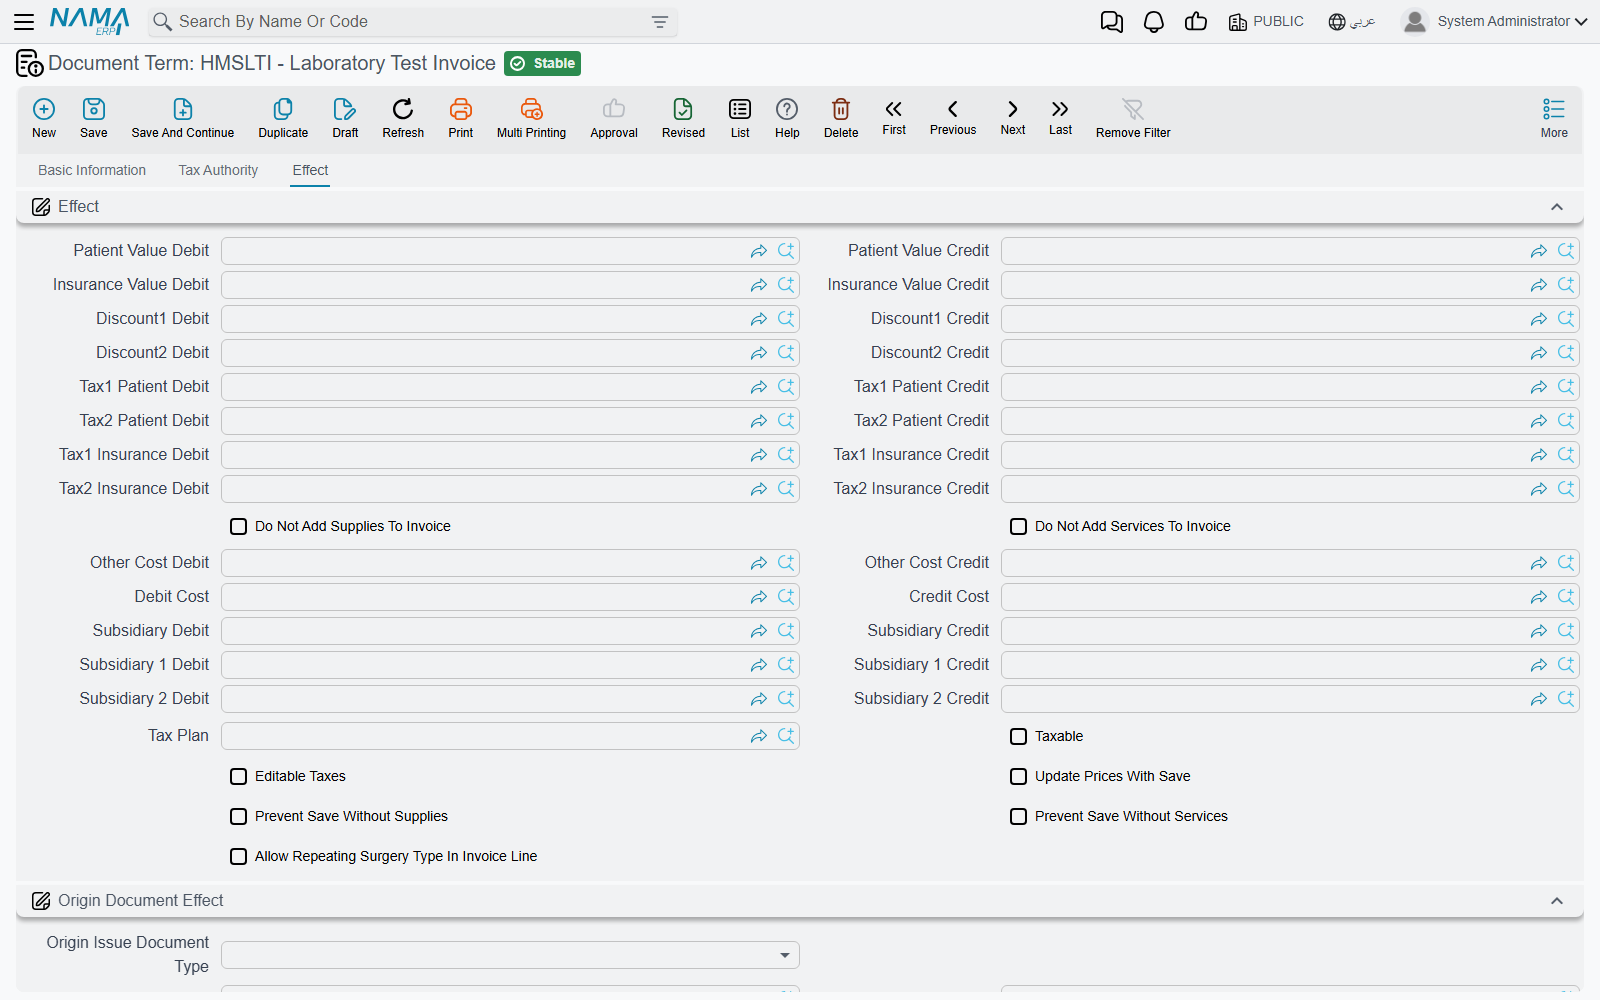Click the New document icon
Image resolution: width=1600 pixels, height=1000 pixels.
pos(44,109)
